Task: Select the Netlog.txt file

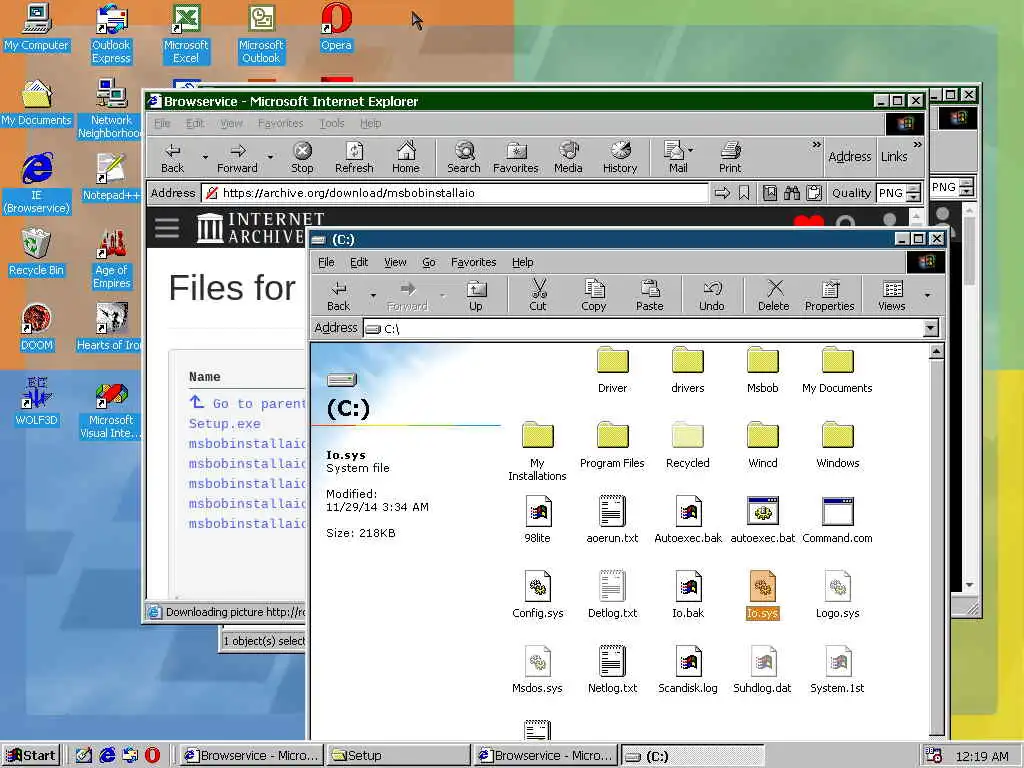Action: coord(613,669)
